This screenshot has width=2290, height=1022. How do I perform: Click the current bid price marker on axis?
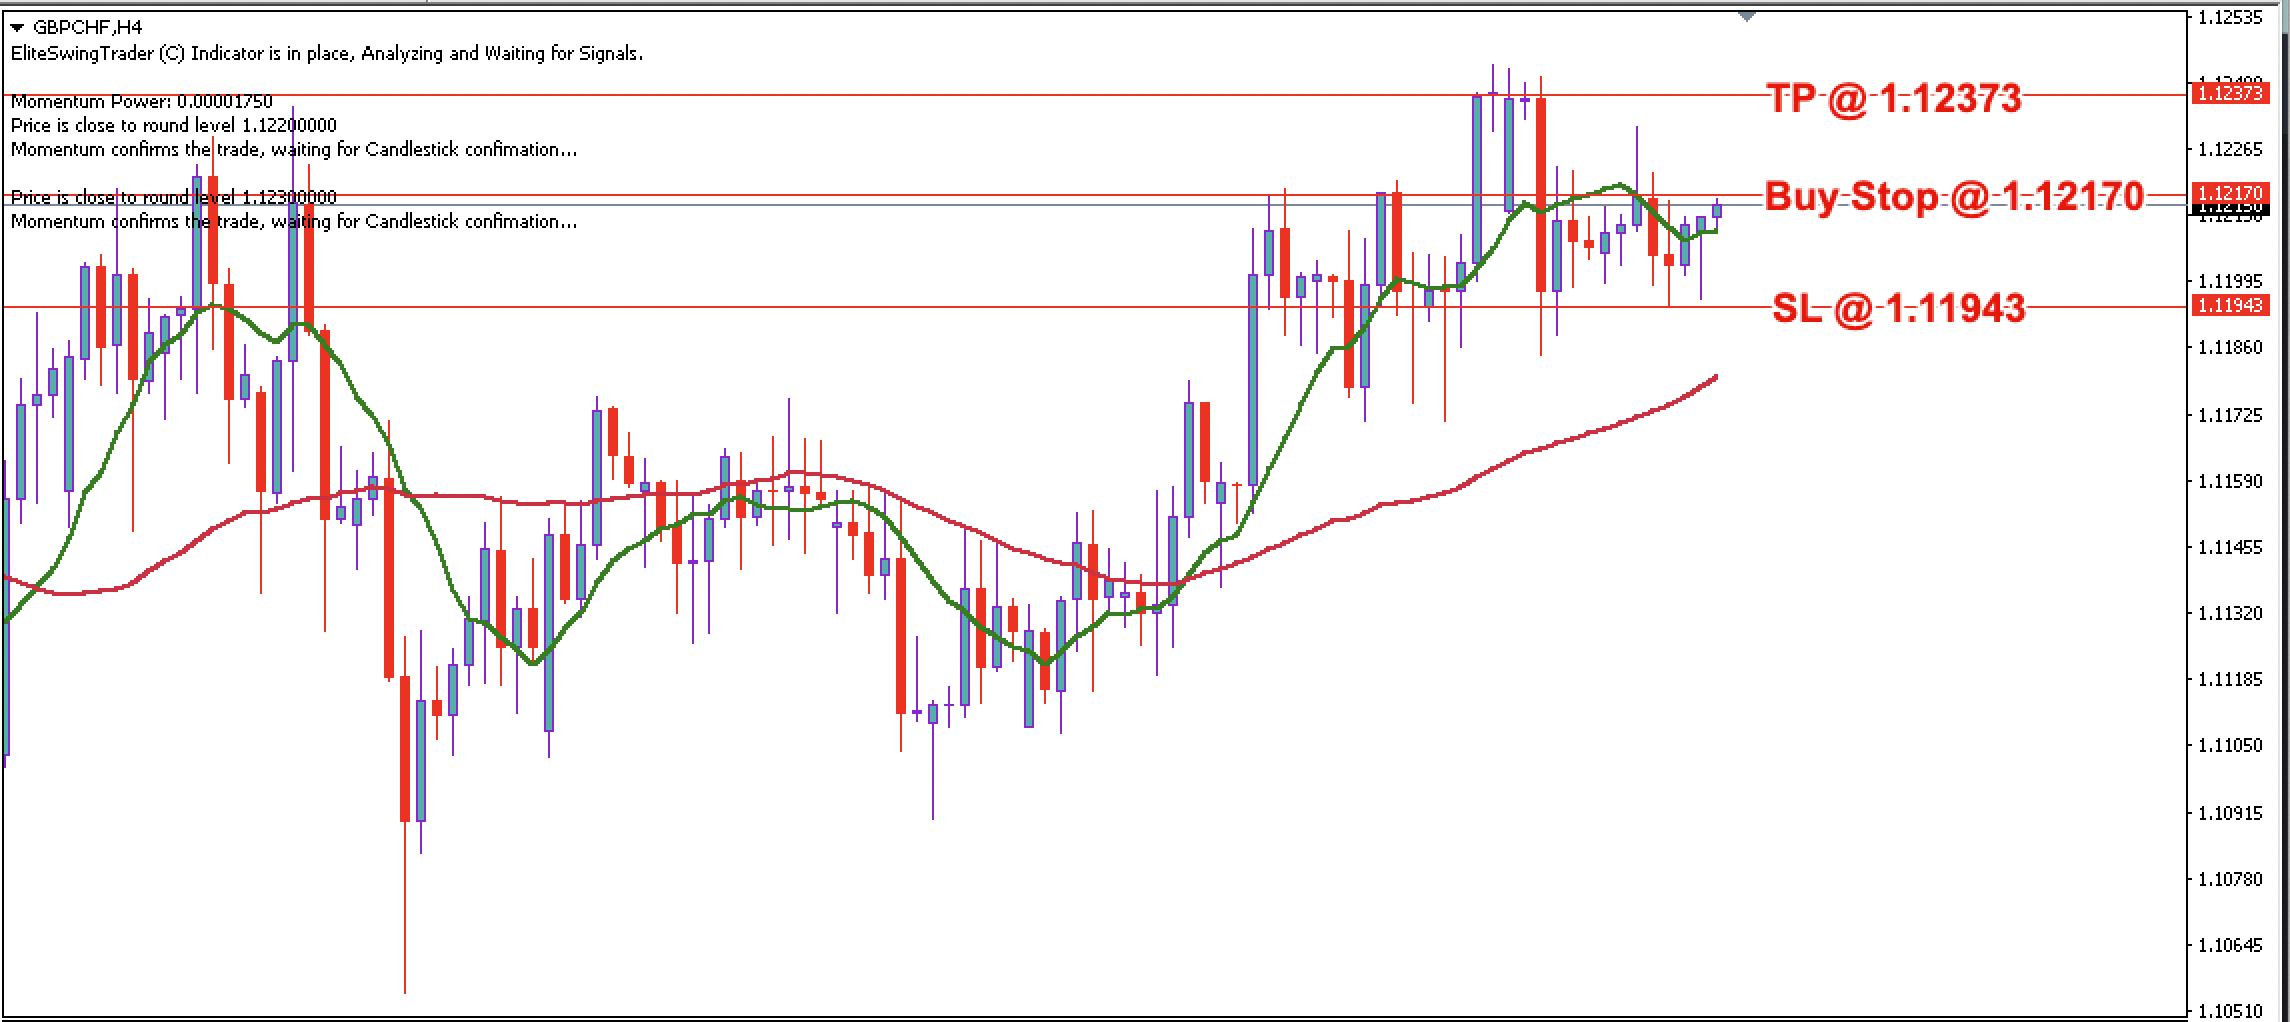[2231, 213]
